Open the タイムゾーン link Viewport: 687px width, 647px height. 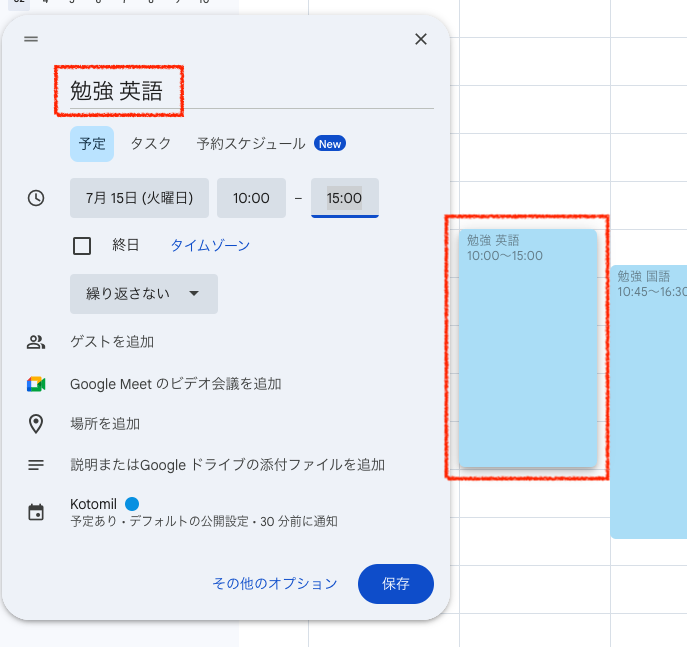pos(210,245)
